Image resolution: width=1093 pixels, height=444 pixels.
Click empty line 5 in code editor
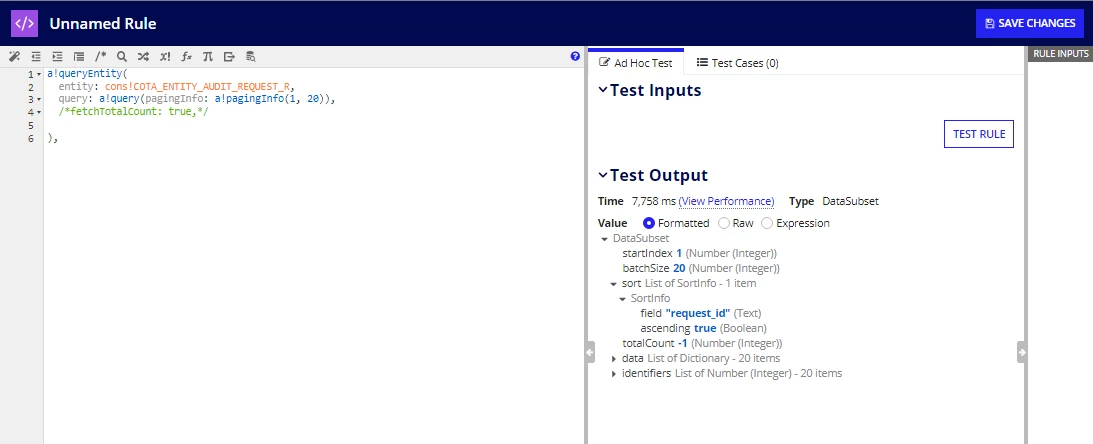coord(314,125)
